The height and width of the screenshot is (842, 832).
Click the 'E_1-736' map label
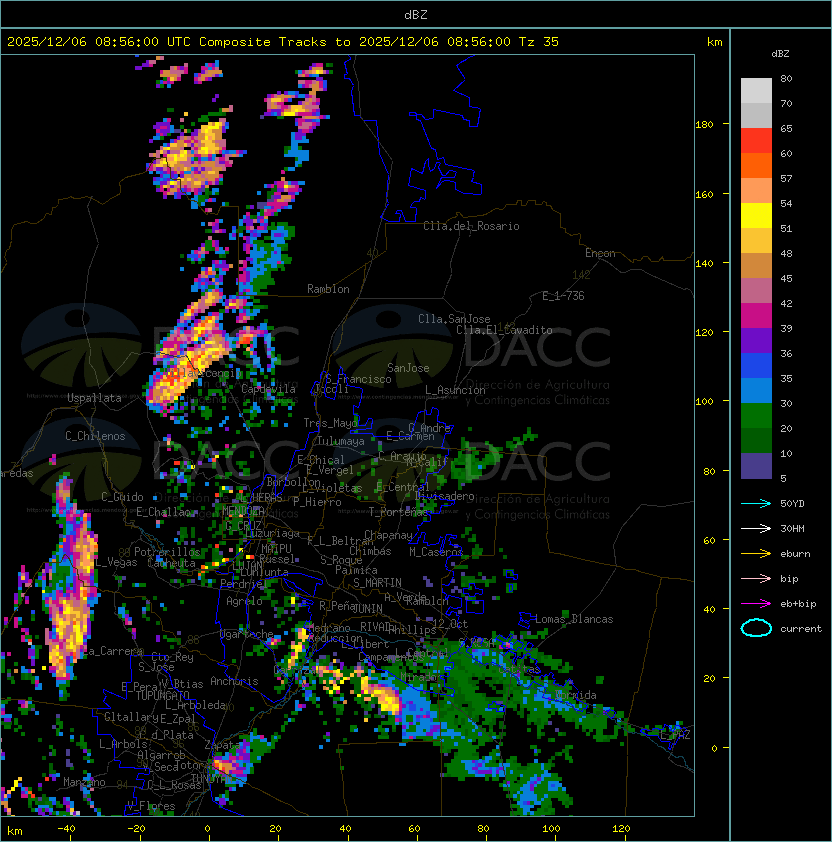(x=563, y=296)
